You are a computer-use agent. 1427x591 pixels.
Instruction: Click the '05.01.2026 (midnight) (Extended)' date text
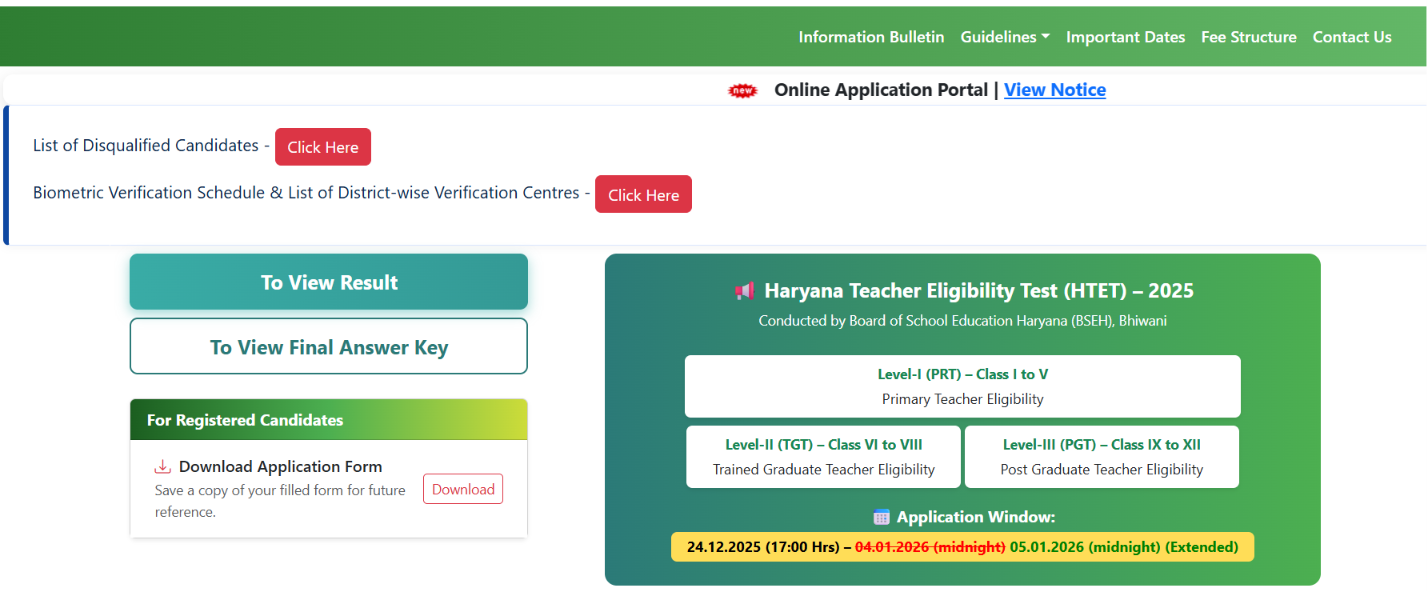[x=1124, y=547]
